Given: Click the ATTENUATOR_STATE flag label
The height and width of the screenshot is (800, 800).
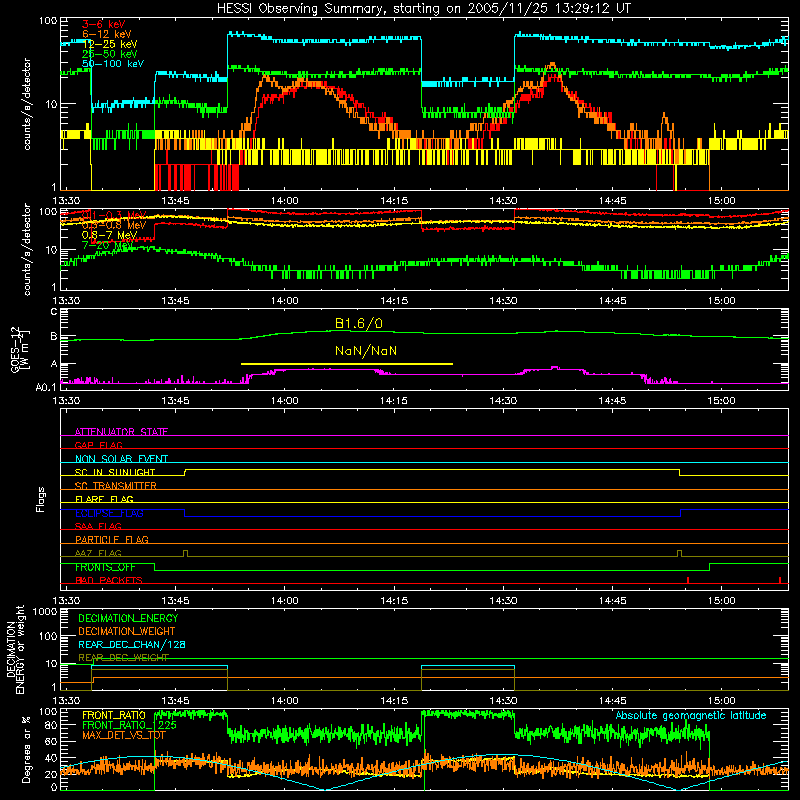Looking at the screenshot, I should tap(121, 432).
